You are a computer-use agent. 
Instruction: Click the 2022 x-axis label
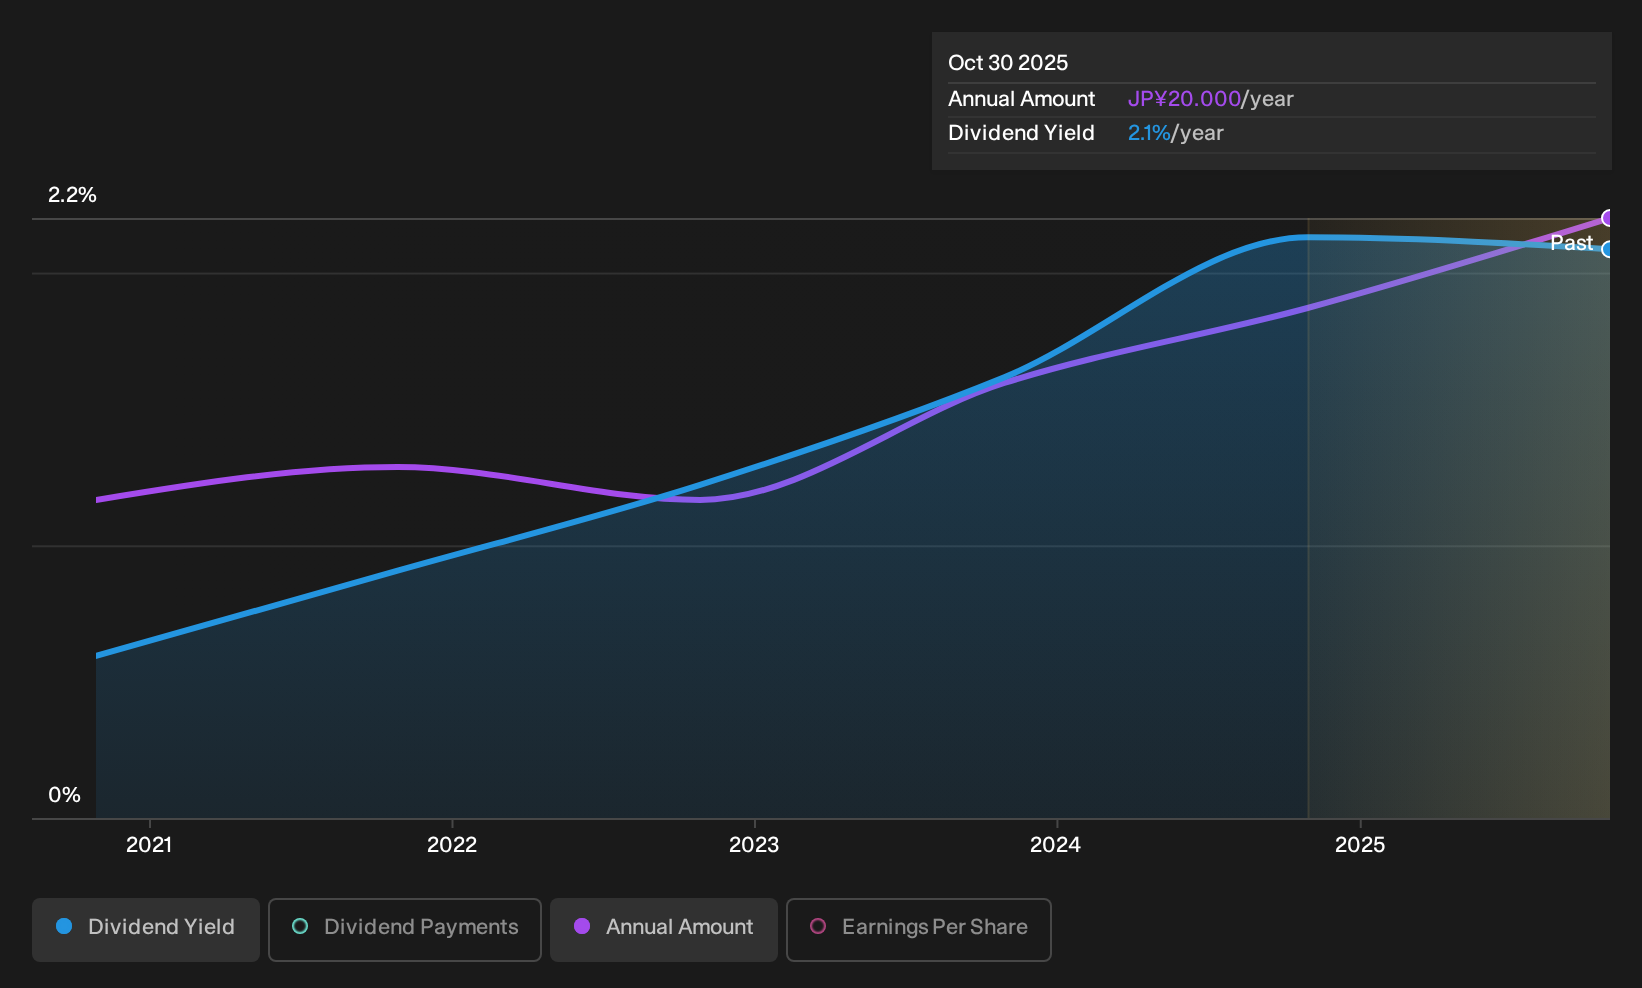[x=452, y=845]
